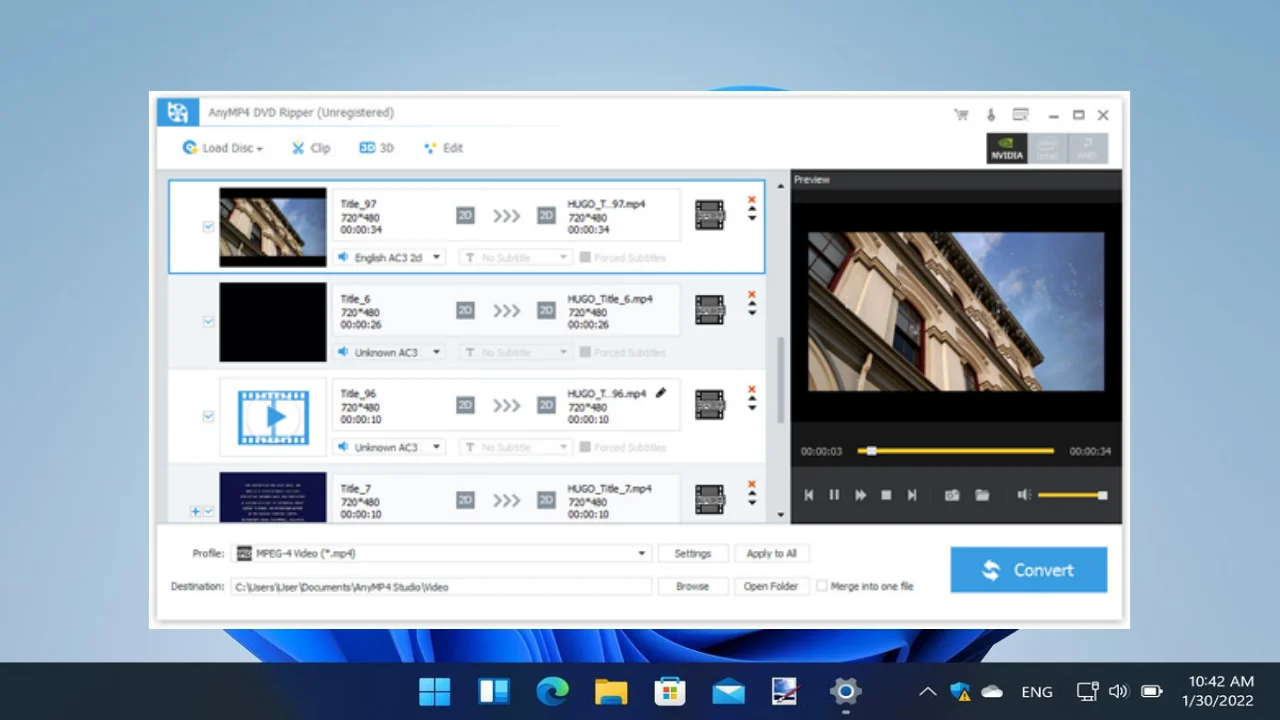Viewport: 1280px width, 720px height.
Task: Open output format film icon for Title_97
Action: tap(710, 215)
